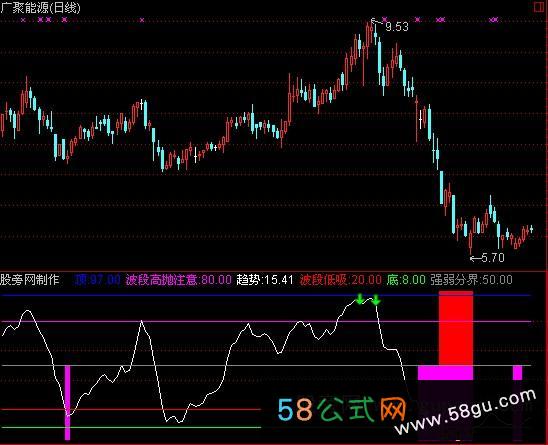Select the tall red bar in indicator pane
Viewport: 548px width, 445px height.
pos(456,328)
